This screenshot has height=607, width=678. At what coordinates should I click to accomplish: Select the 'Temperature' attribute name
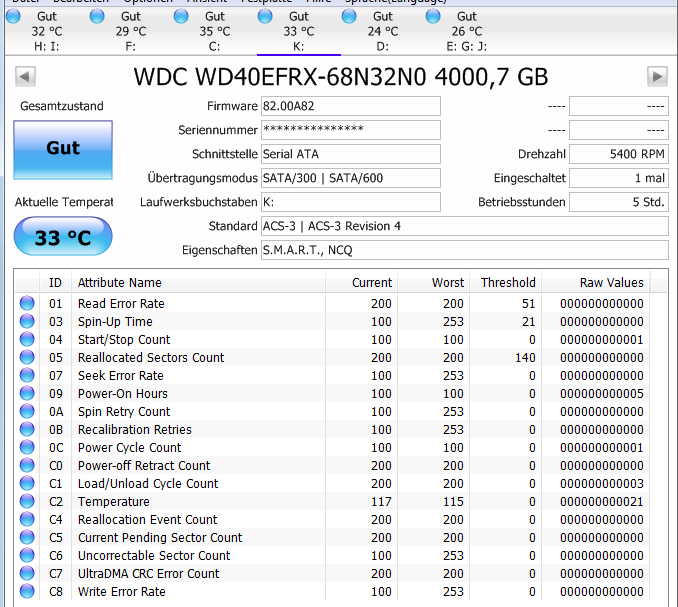pos(114,502)
